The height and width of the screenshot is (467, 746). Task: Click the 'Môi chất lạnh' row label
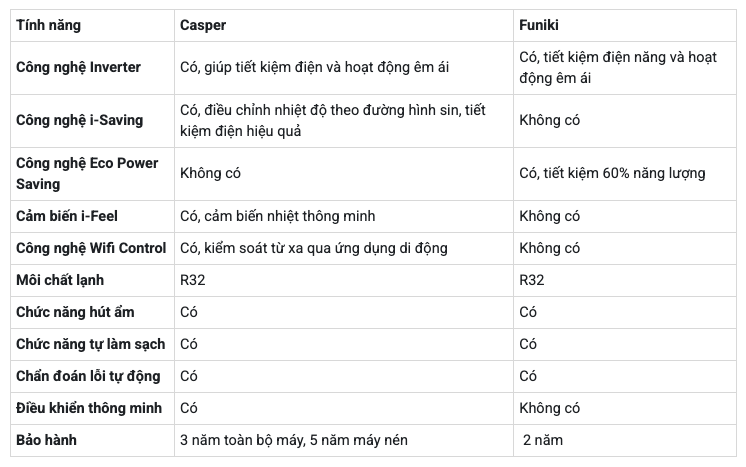tap(60, 280)
